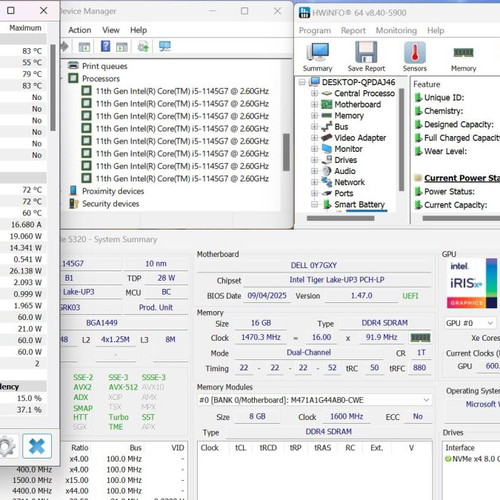Select Smart Battery in HWiNFO tree

pos(359,204)
